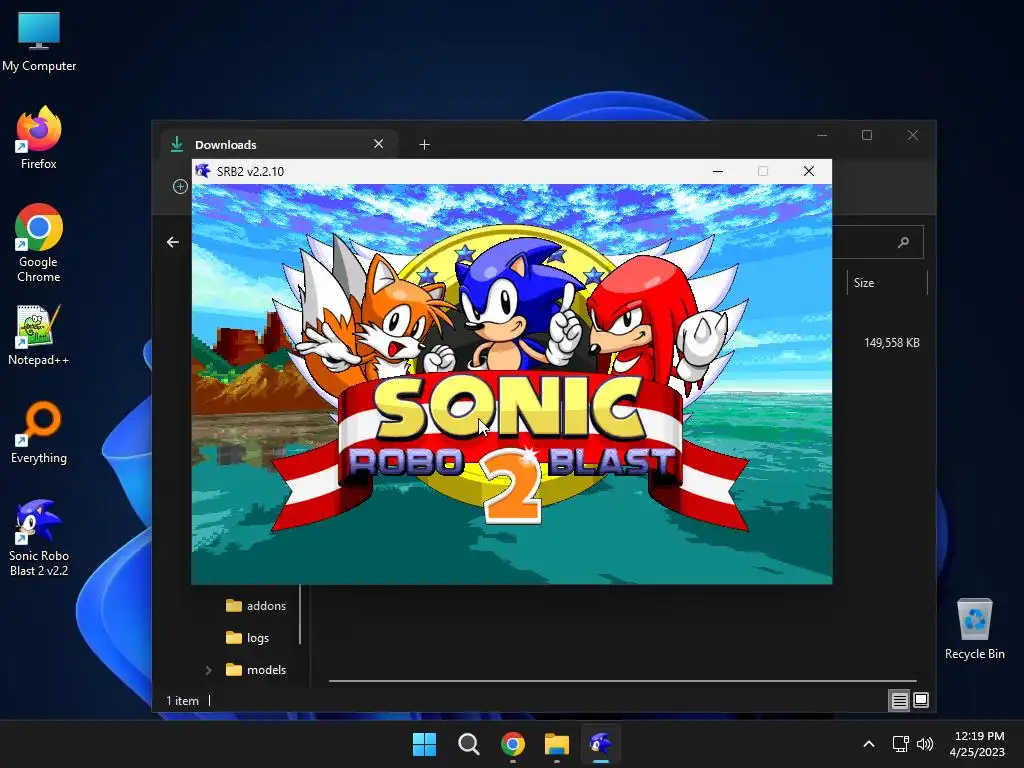
Task: Launch Firefox from the desktop
Action: pos(39,138)
